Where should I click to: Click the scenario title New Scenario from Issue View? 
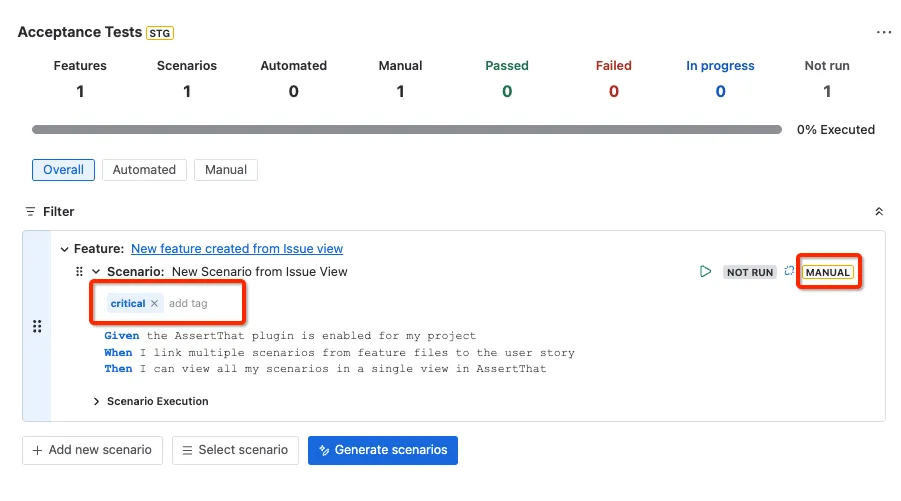(259, 272)
